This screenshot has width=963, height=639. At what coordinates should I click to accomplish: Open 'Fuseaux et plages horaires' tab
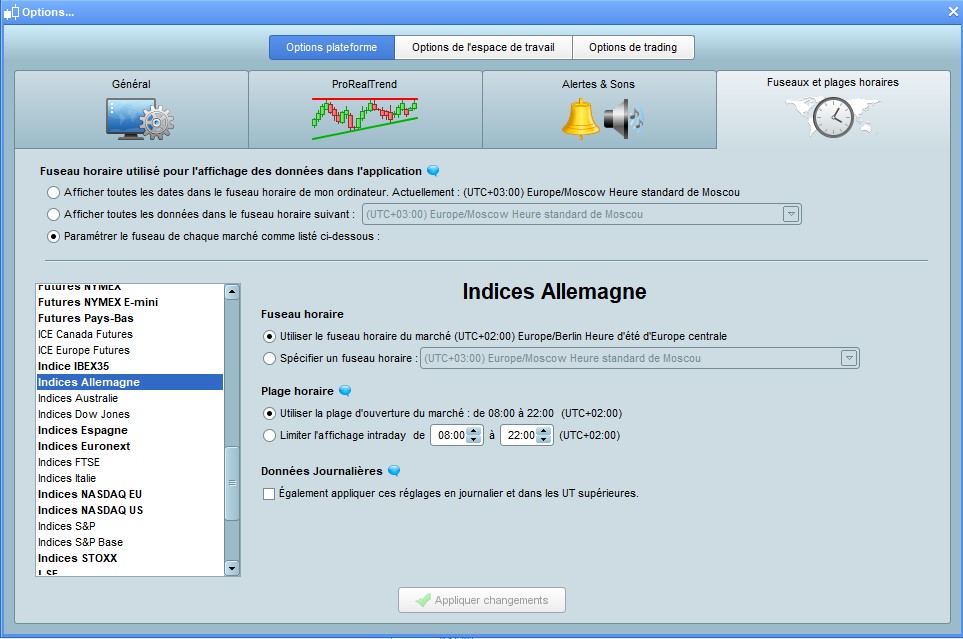(x=833, y=109)
